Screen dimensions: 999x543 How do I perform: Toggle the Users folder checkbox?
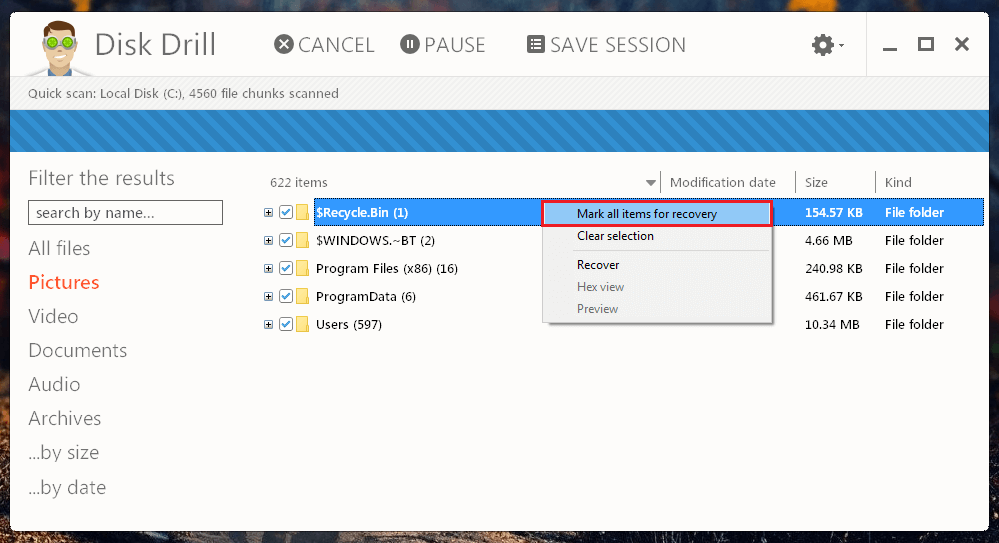(x=286, y=324)
